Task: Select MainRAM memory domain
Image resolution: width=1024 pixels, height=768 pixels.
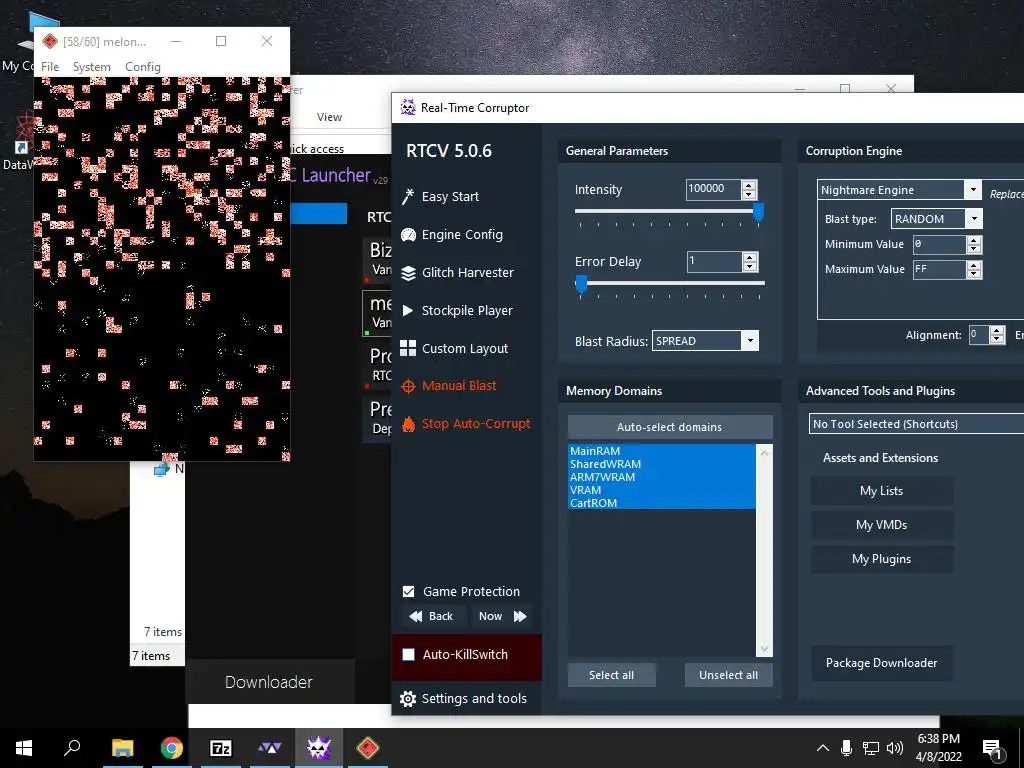Action: coord(662,451)
